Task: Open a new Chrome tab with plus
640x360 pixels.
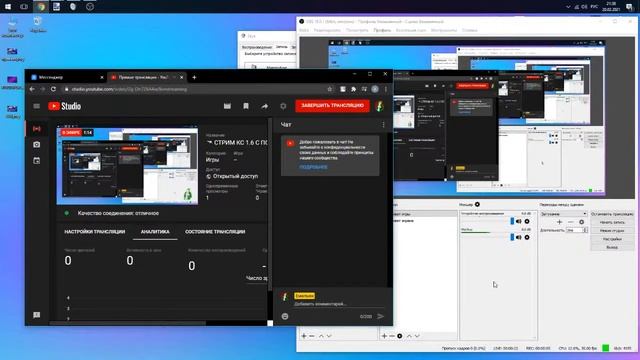Action: pyautogui.click(x=194, y=77)
